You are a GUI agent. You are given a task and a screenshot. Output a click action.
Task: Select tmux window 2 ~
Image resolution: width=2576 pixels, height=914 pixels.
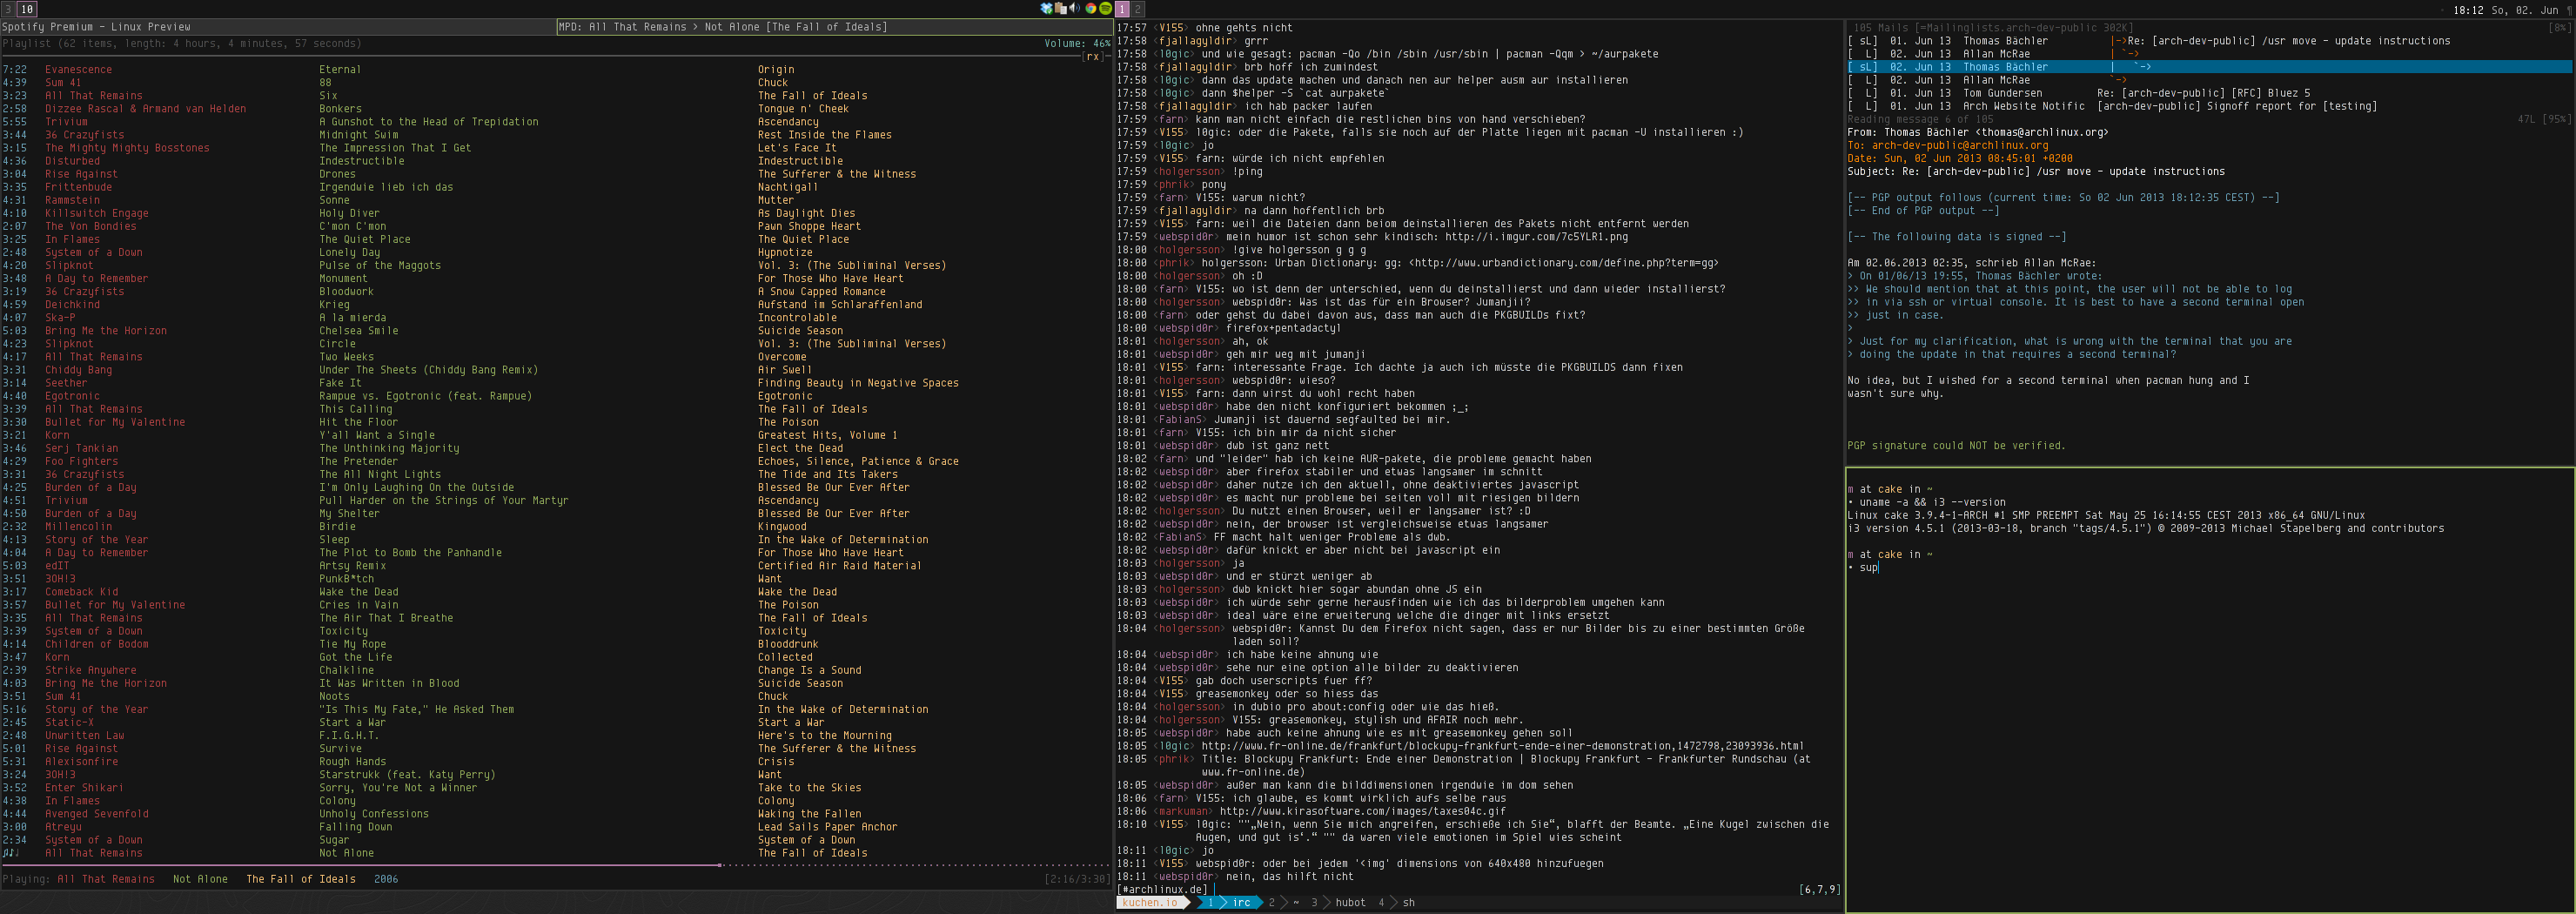click(1284, 902)
